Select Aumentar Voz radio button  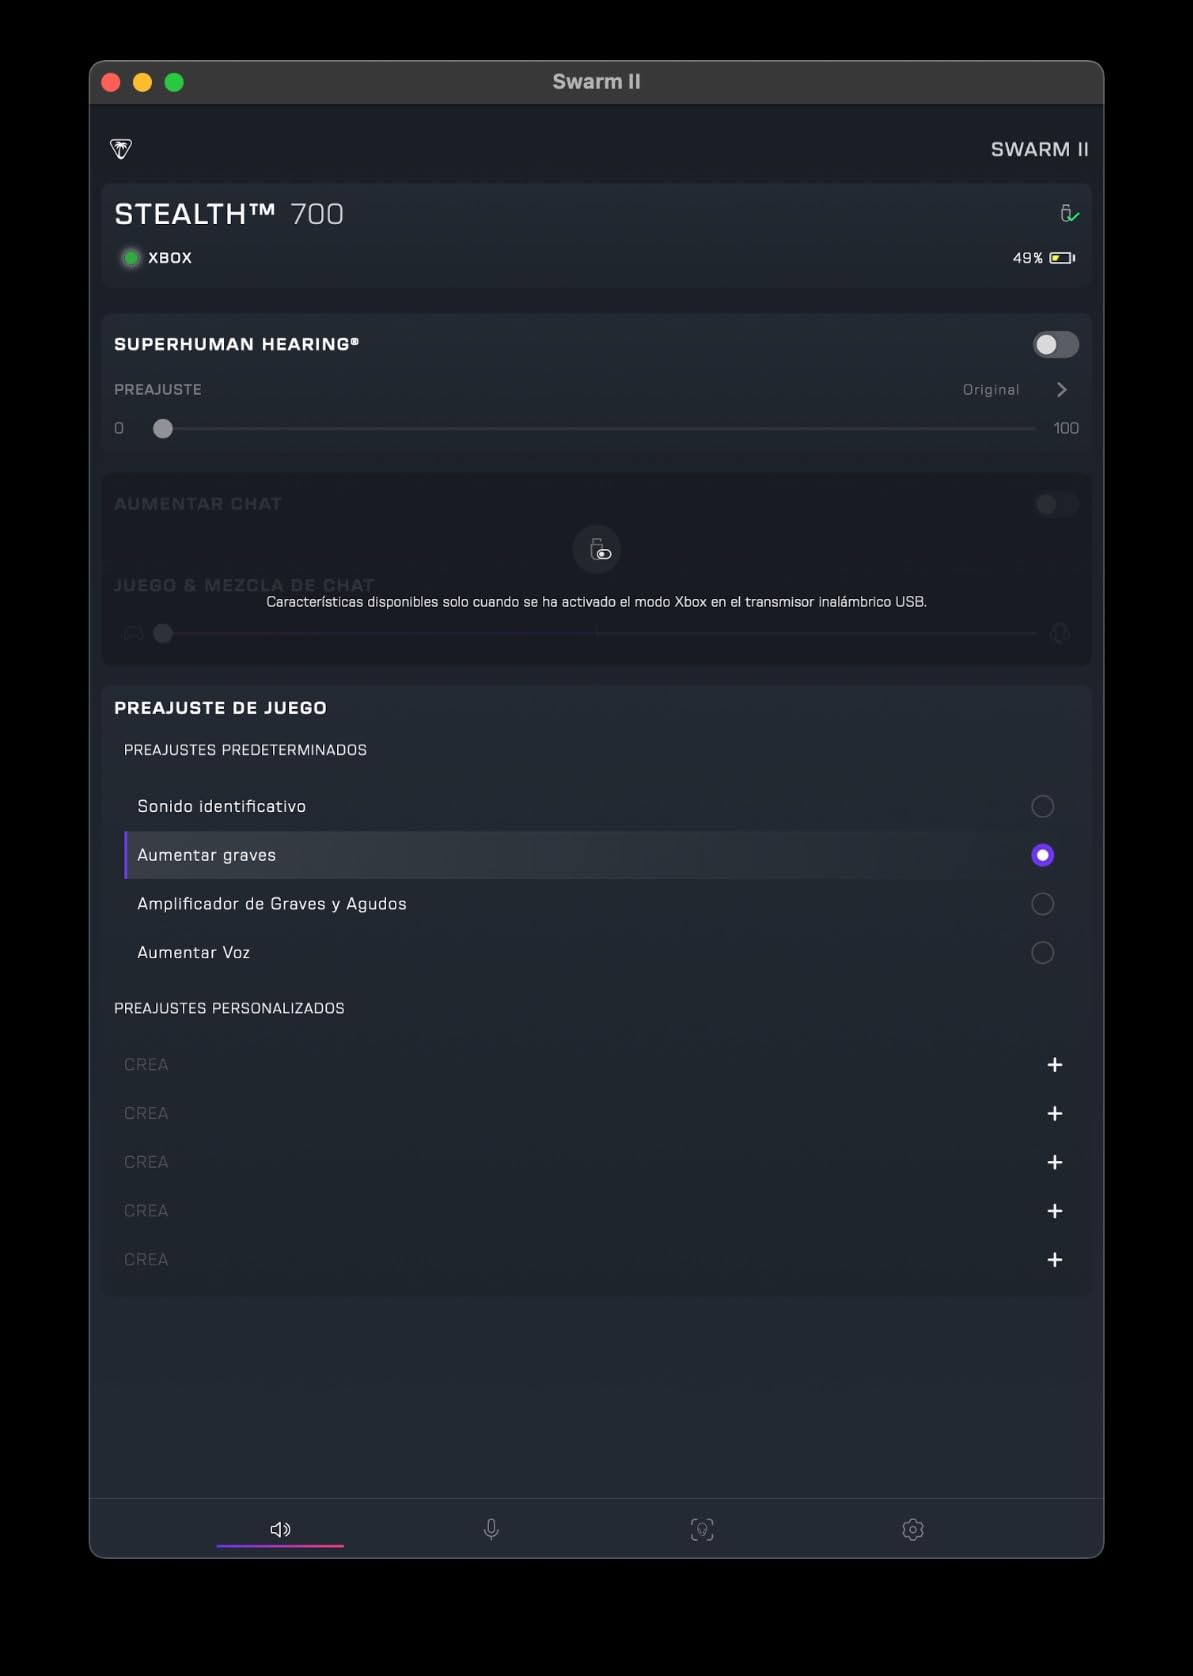[1042, 953]
